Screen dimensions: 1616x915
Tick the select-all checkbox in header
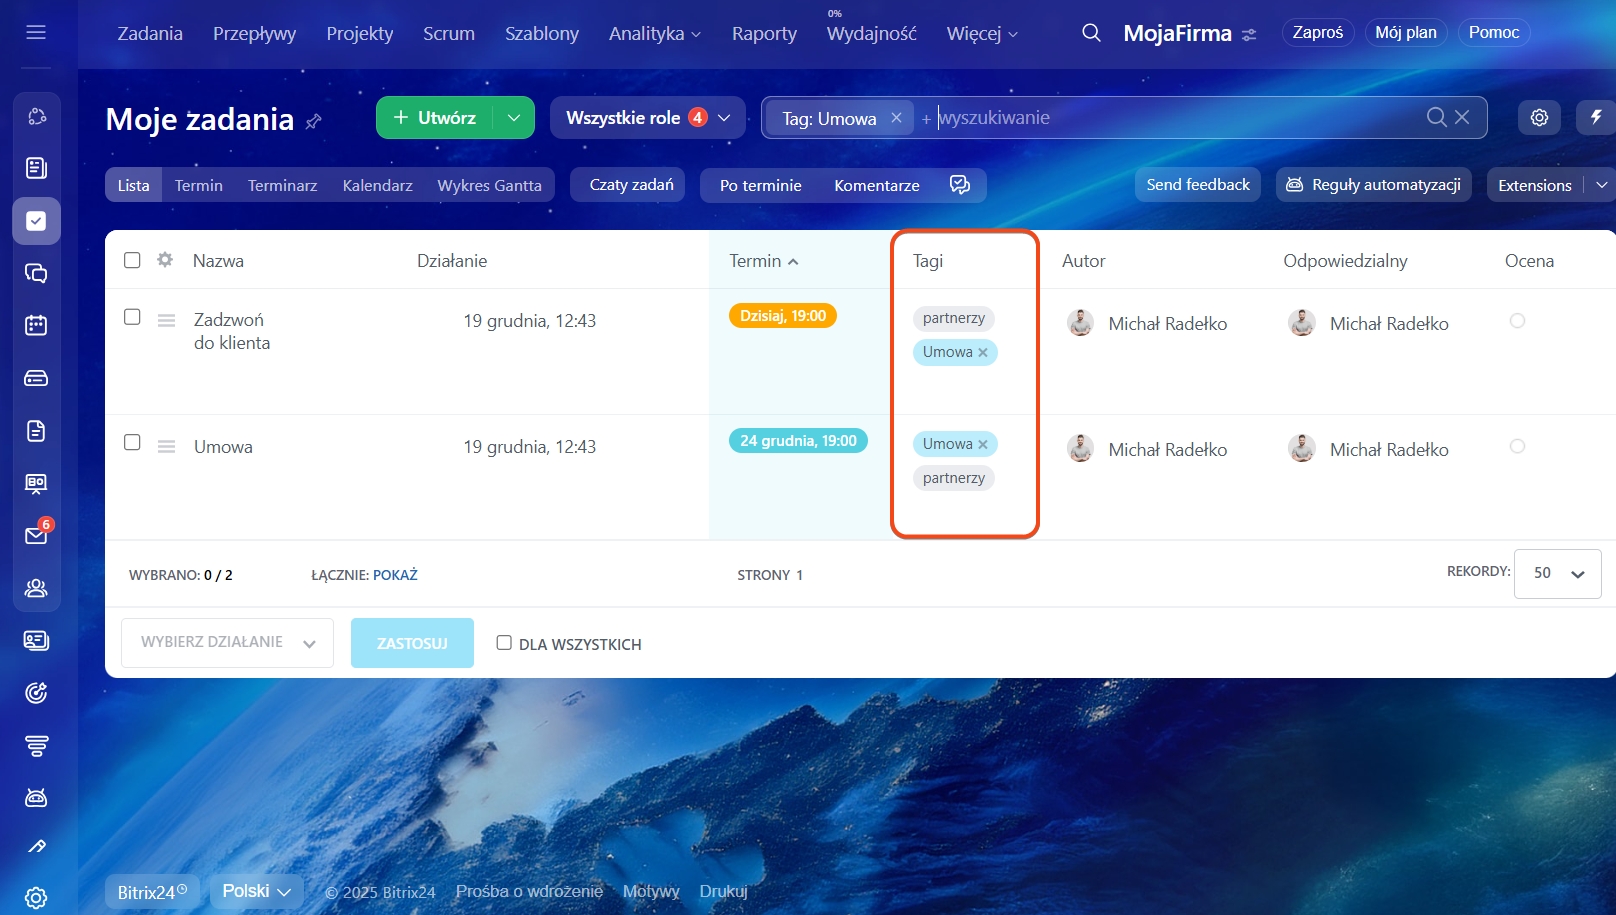(x=132, y=260)
